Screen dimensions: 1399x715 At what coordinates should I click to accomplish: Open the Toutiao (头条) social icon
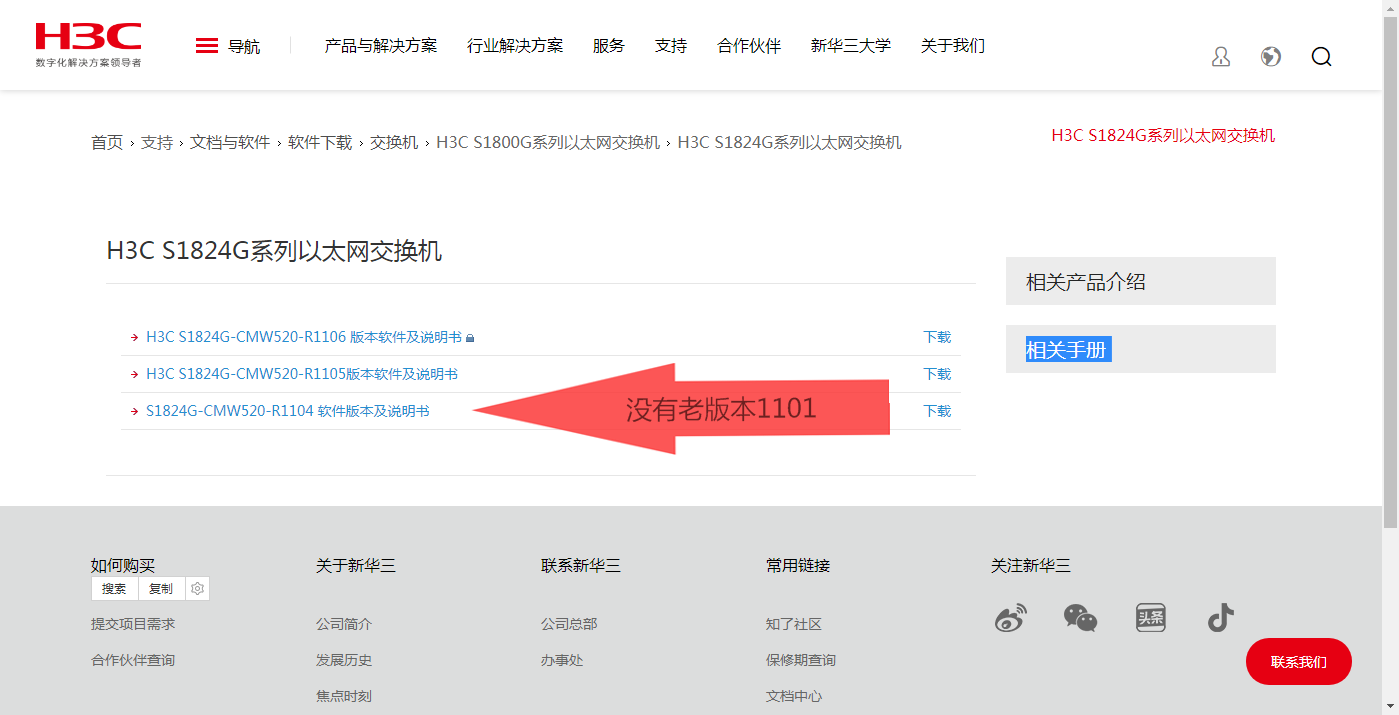(1150, 618)
